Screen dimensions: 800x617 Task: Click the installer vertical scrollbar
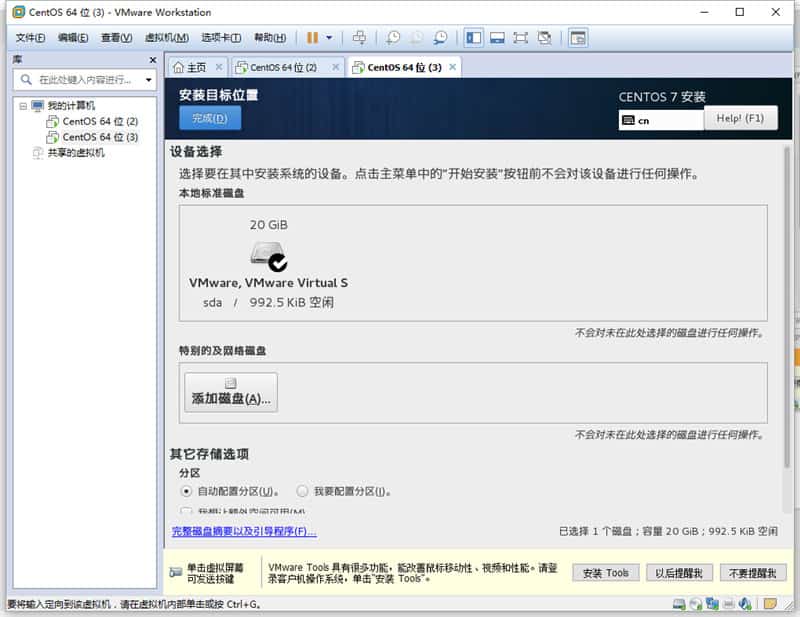[x=787, y=300]
